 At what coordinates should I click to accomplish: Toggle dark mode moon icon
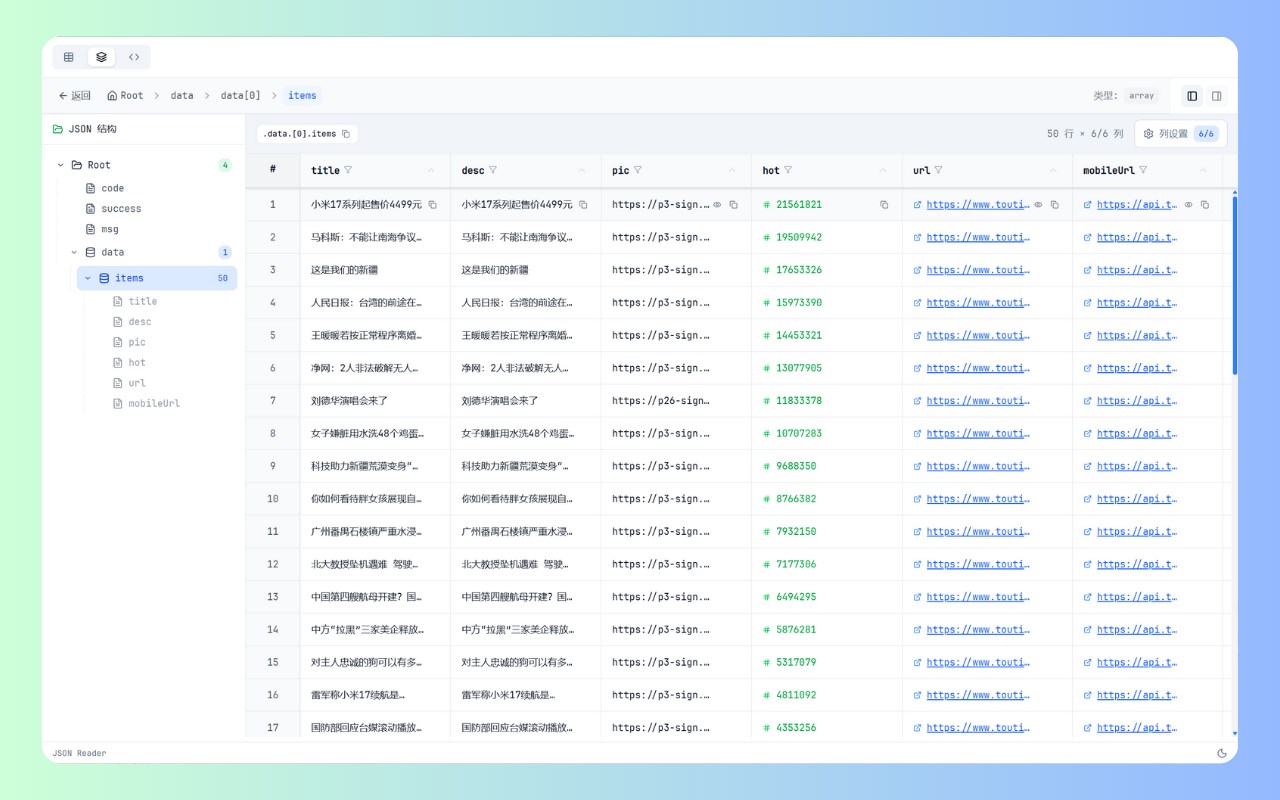pyautogui.click(x=1222, y=753)
